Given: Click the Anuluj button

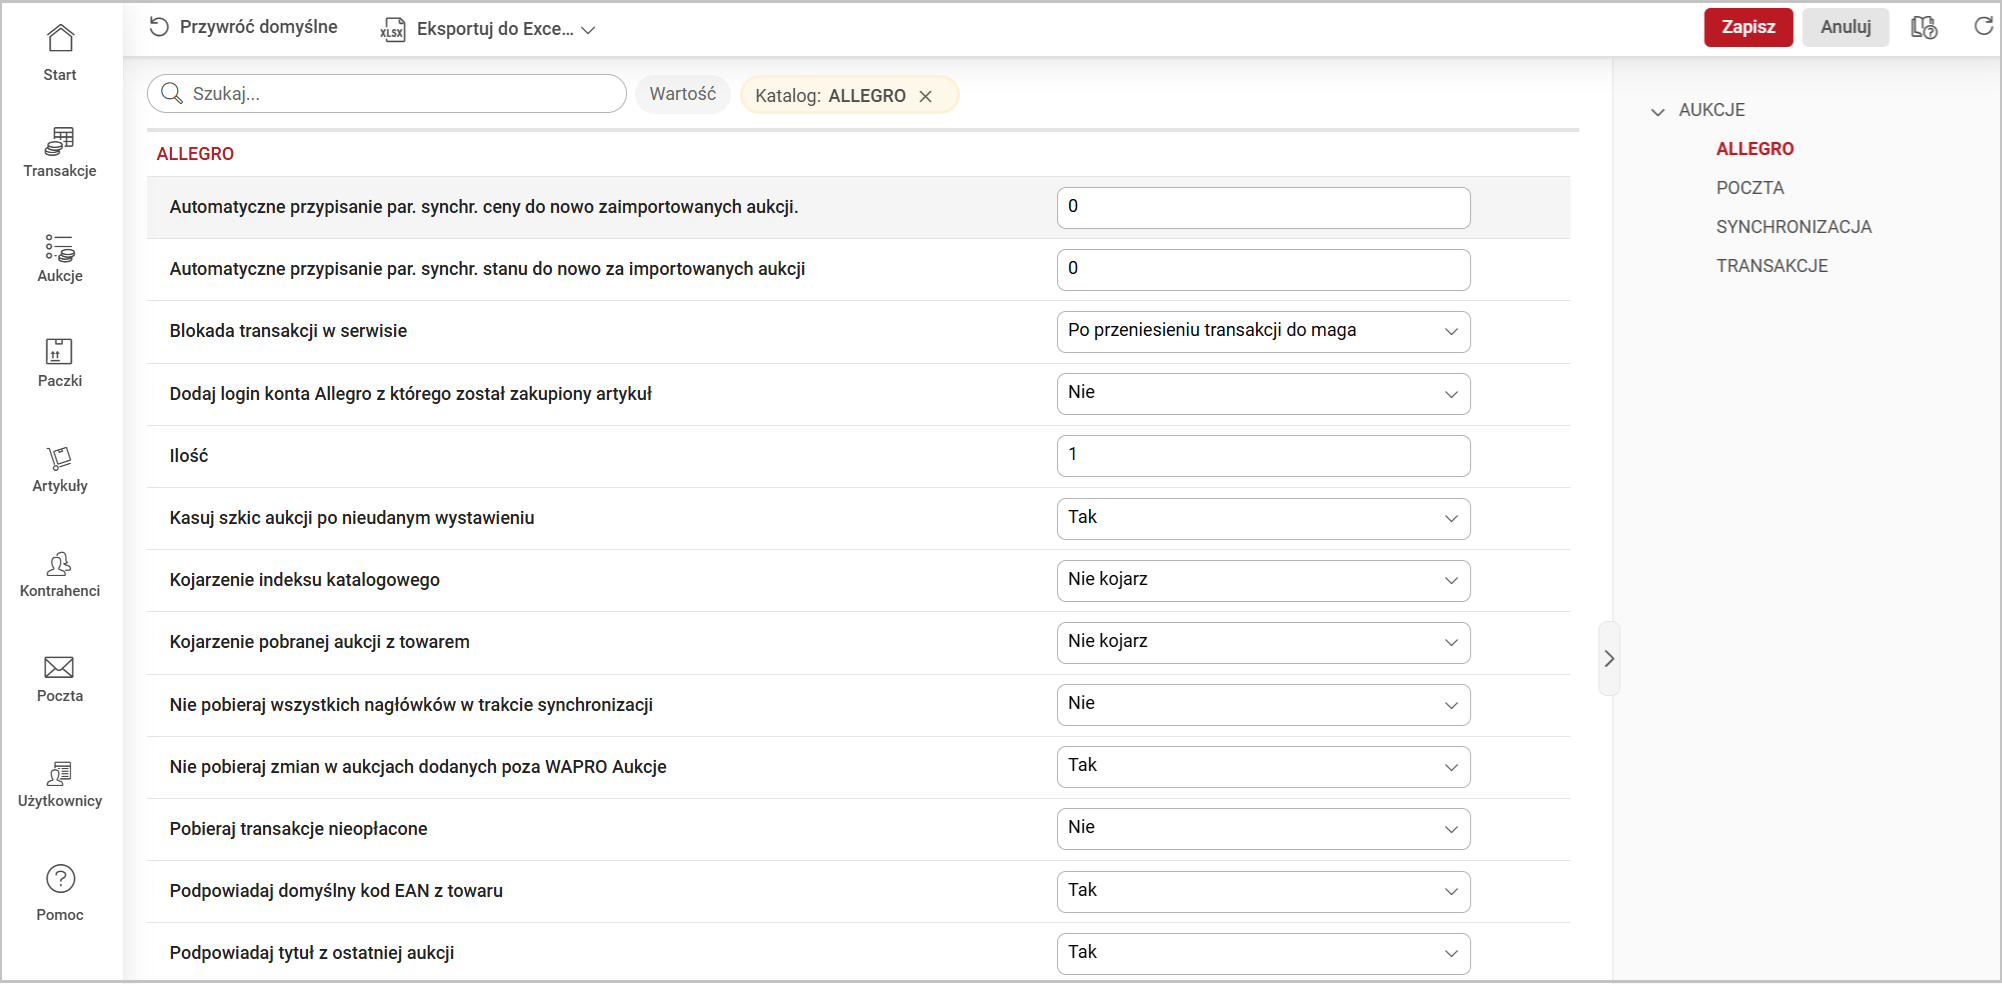Looking at the screenshot, I should coord(1845,27).
